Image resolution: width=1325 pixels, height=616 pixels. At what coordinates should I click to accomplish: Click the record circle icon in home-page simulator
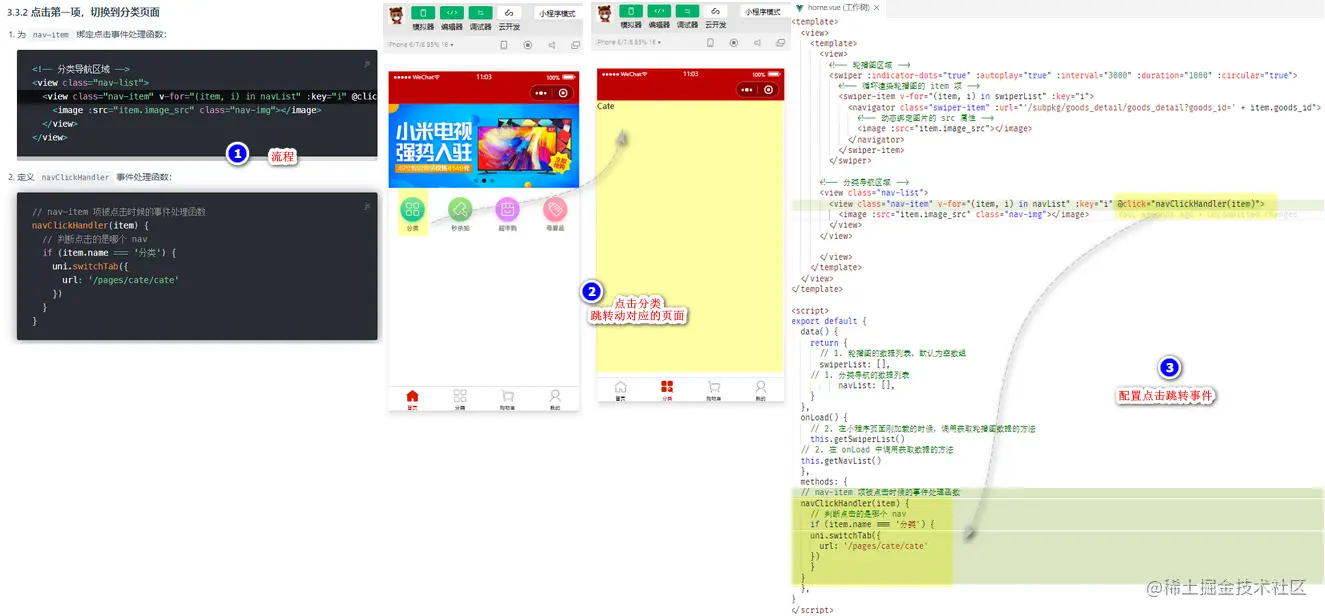click(527, 45)
